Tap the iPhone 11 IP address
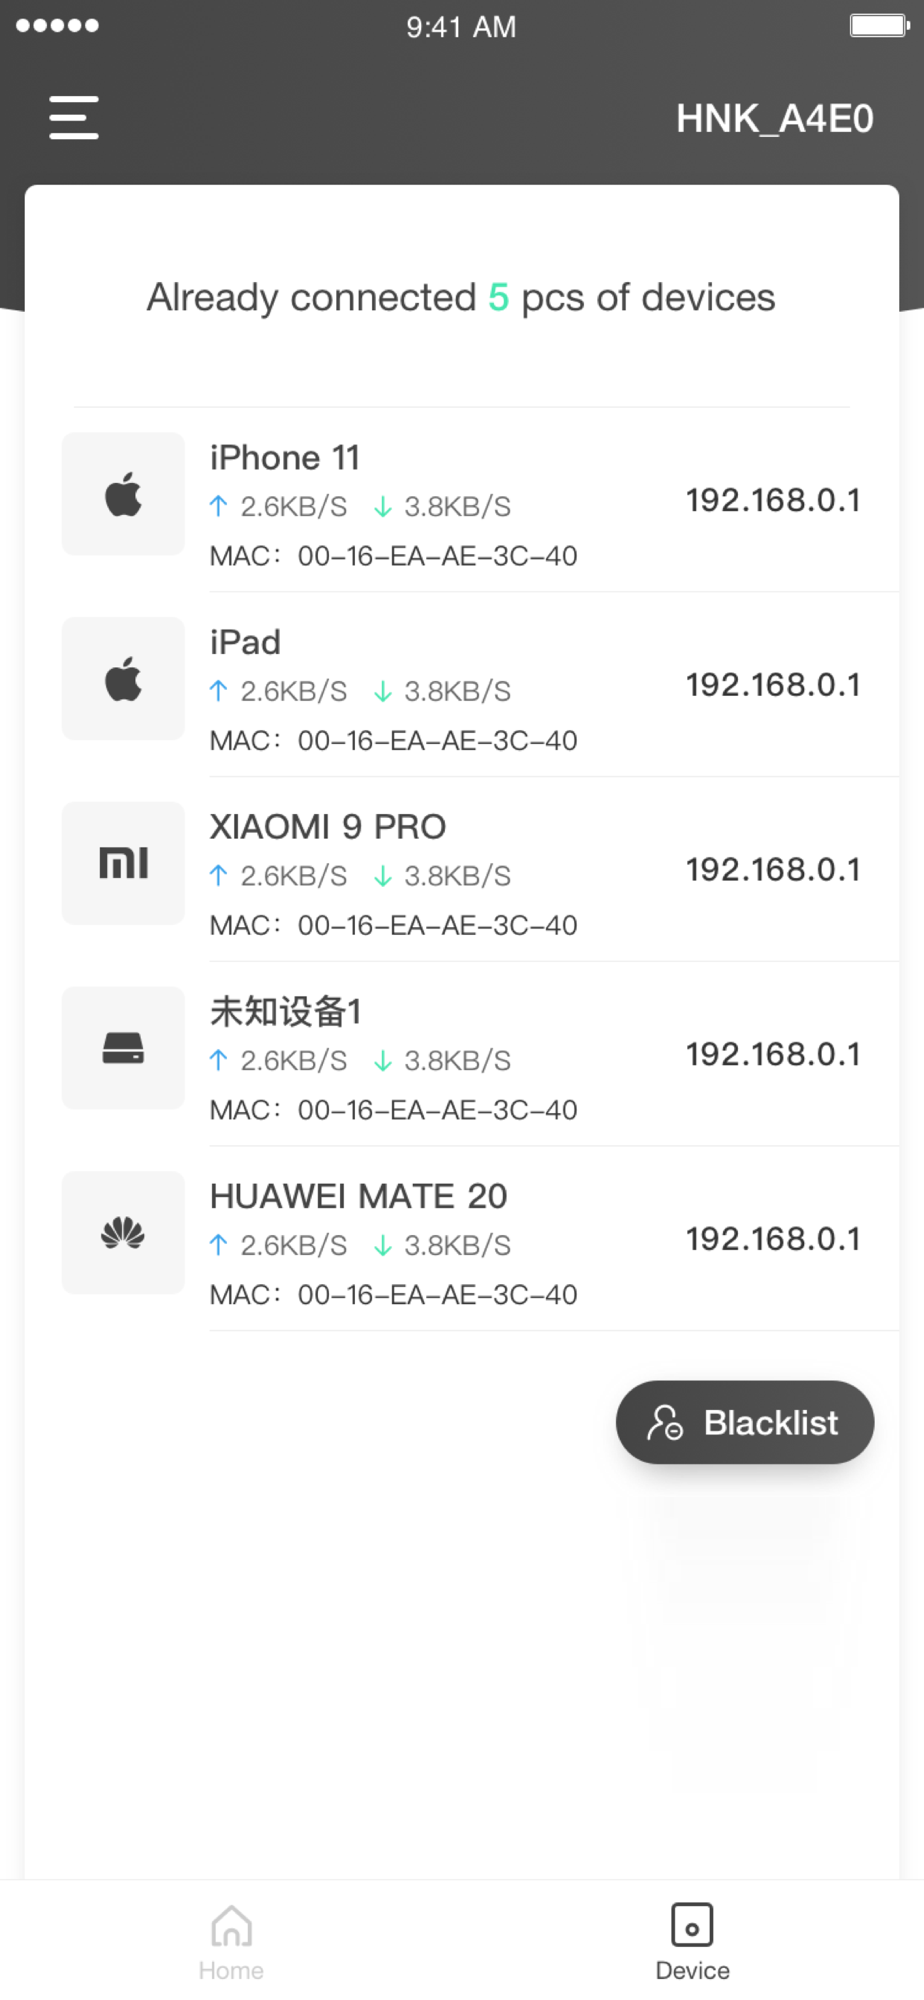The height and width of the screenshot is (2000, 924). [x=773, y=500]
